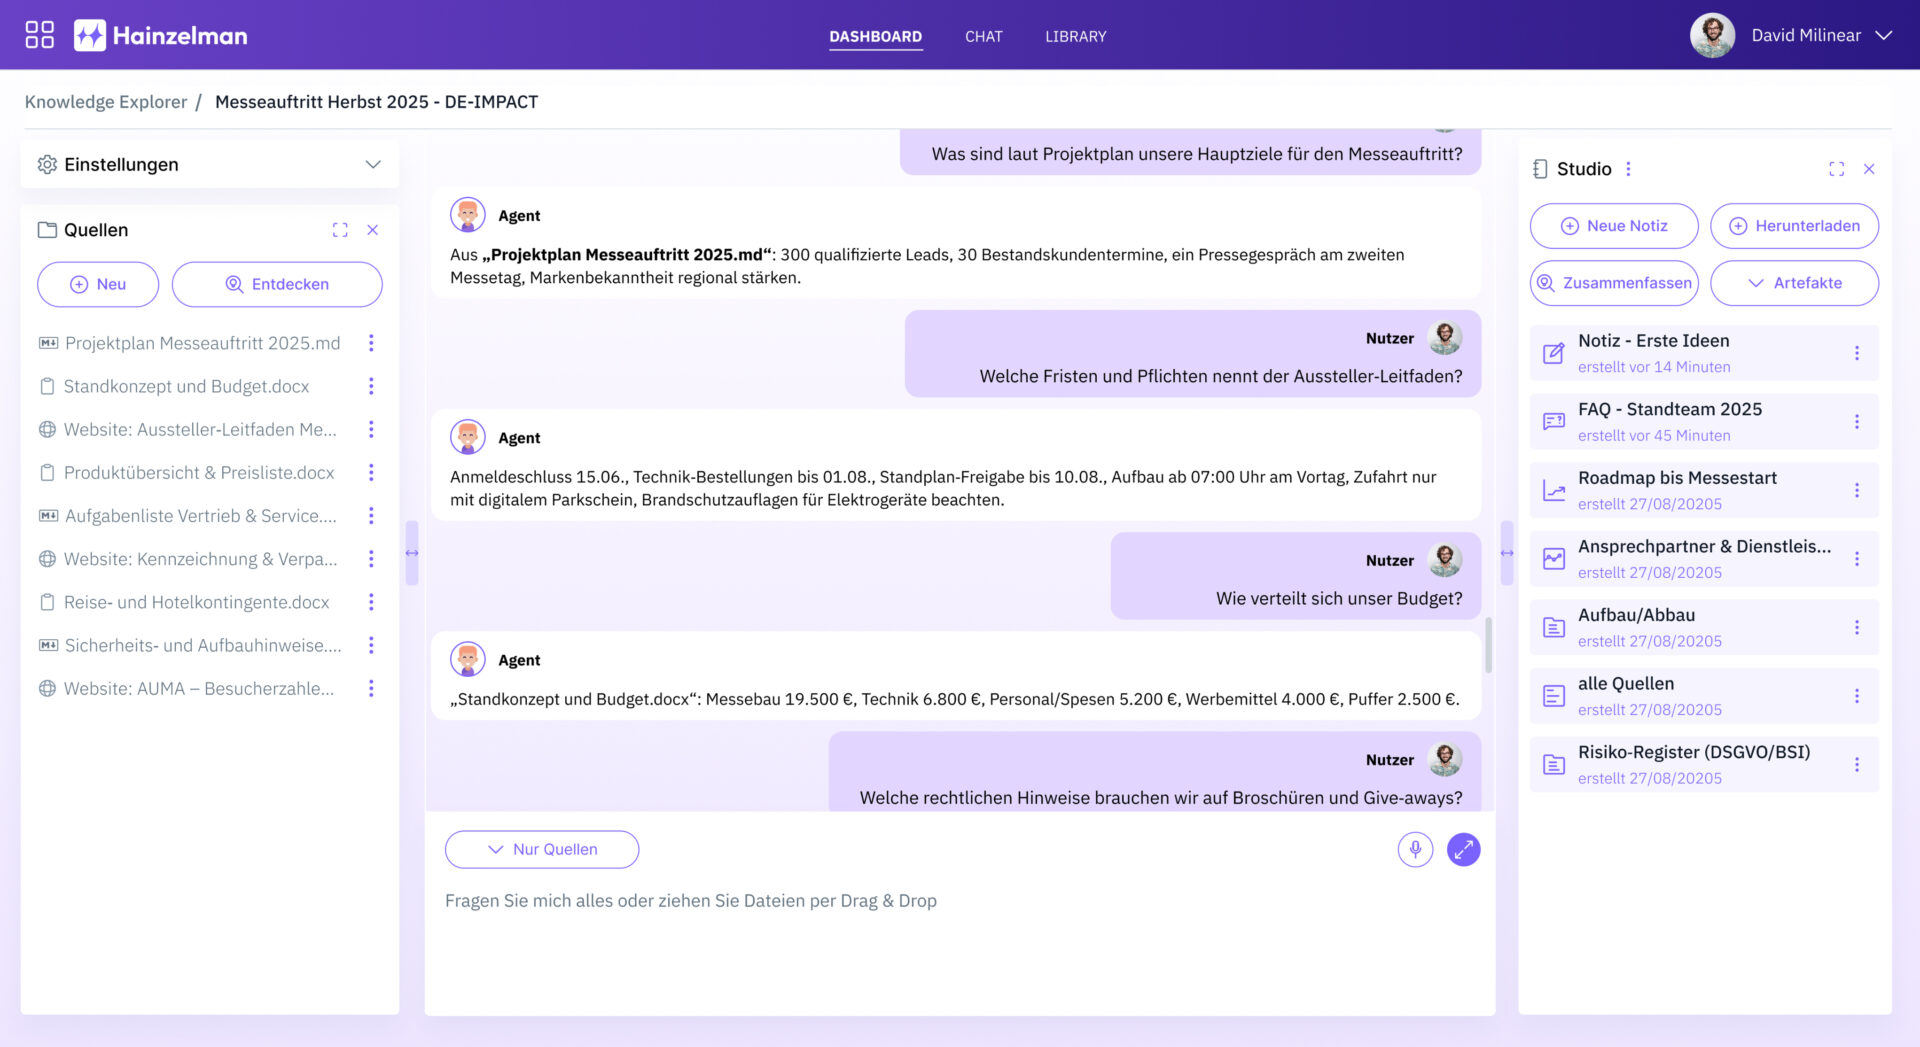This screenshot has width=1920, height=1047.
Task: Expand the Einstellungen section
Action: pos(372,164)
